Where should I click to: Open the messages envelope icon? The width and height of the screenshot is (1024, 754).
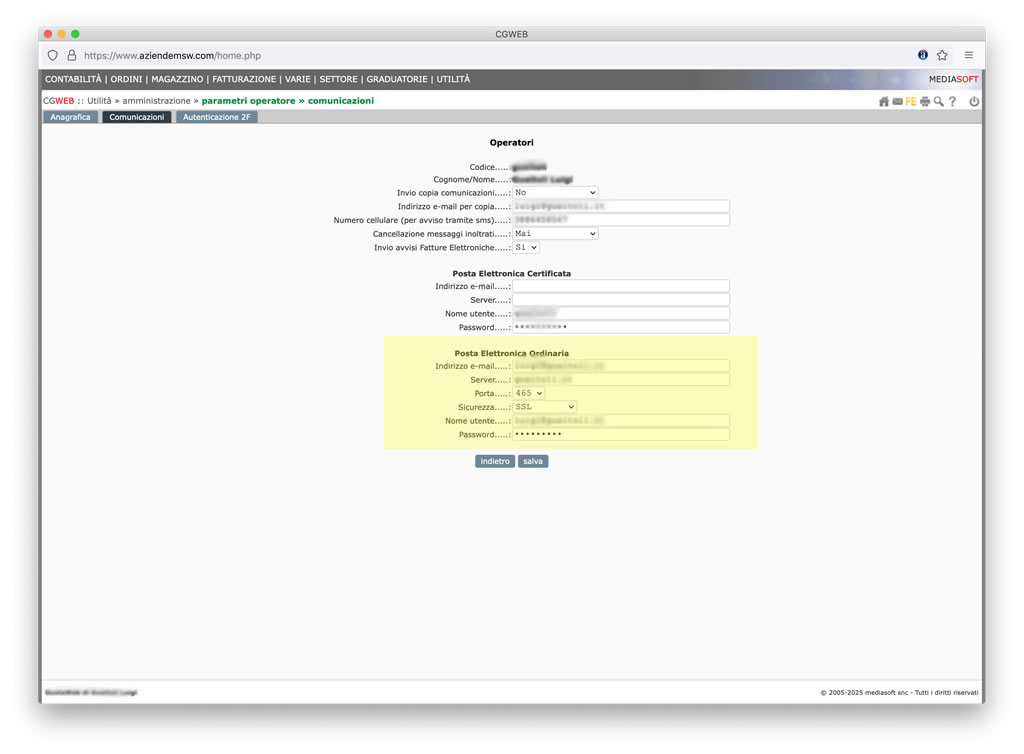[897, 101]
